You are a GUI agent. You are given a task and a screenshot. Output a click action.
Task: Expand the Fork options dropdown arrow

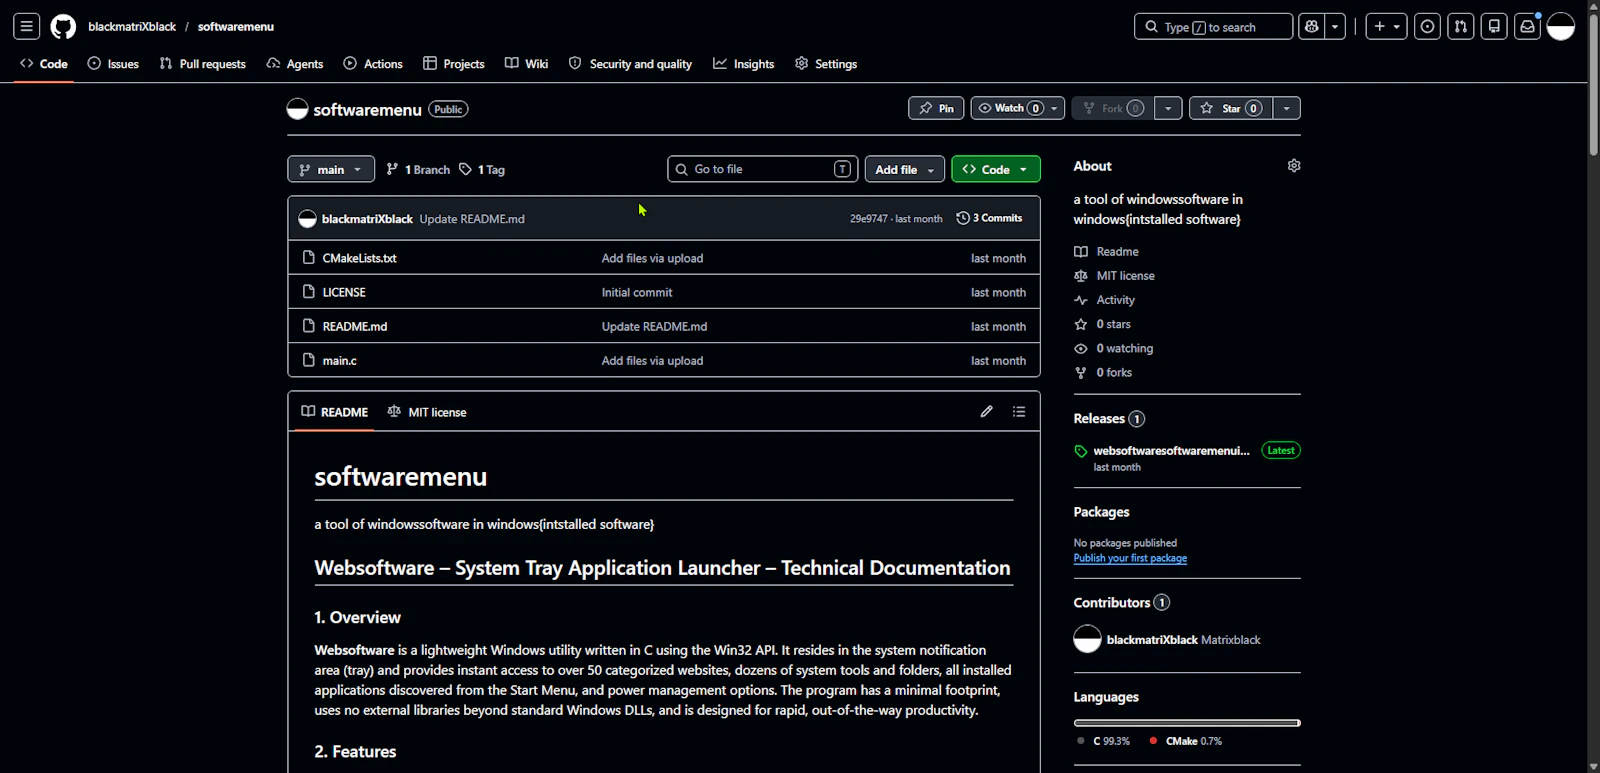coord(1168,108)
